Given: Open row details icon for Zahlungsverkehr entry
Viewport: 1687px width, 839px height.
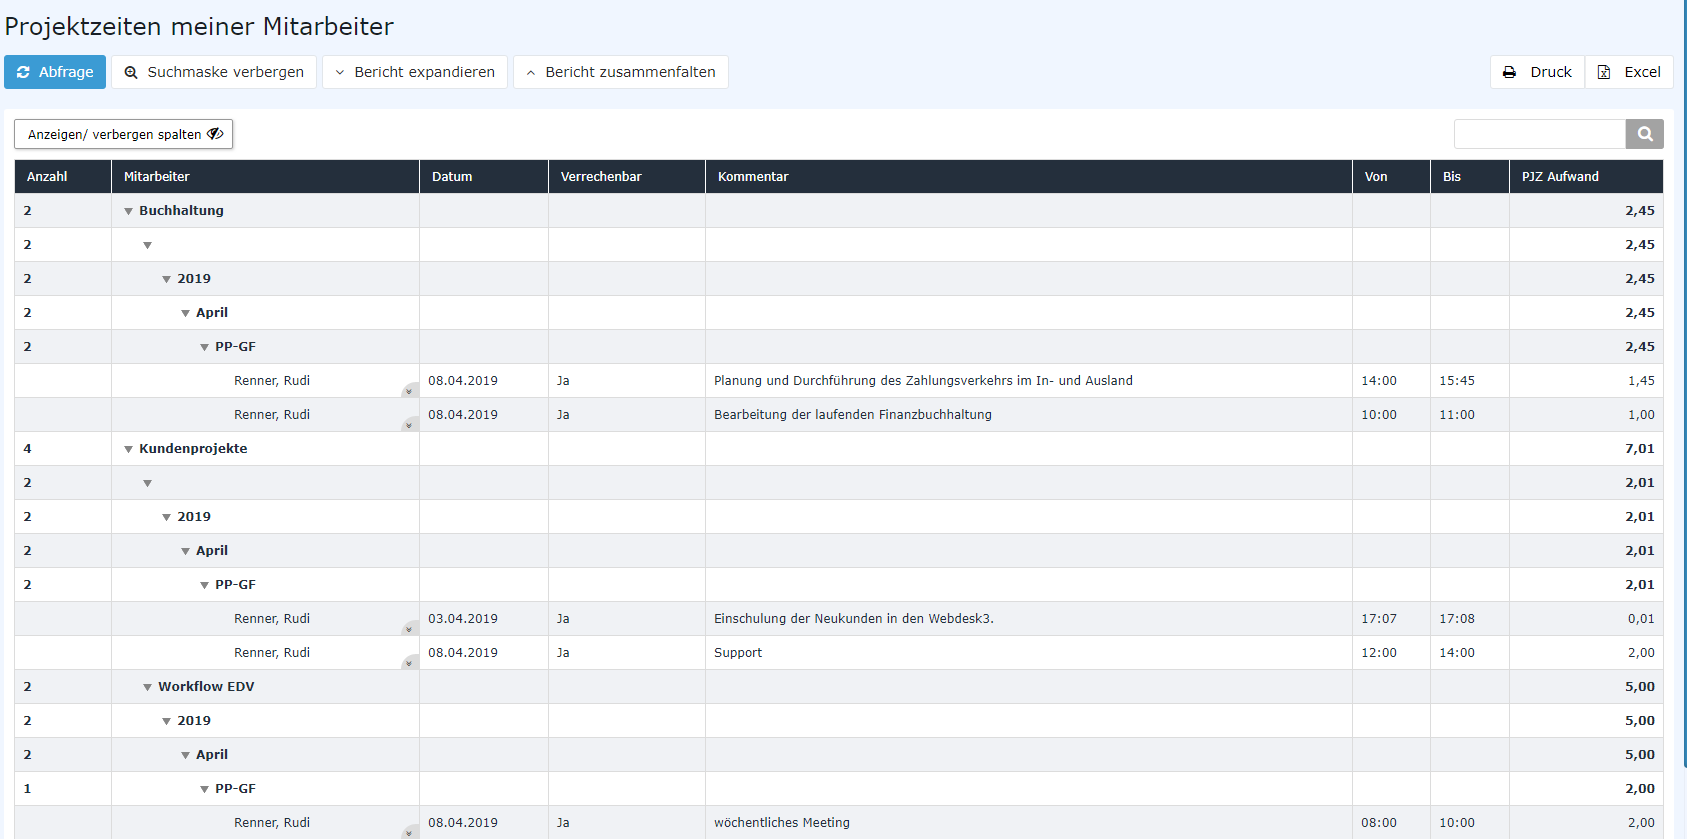Looking at the screenshot, I should [409, 390].
